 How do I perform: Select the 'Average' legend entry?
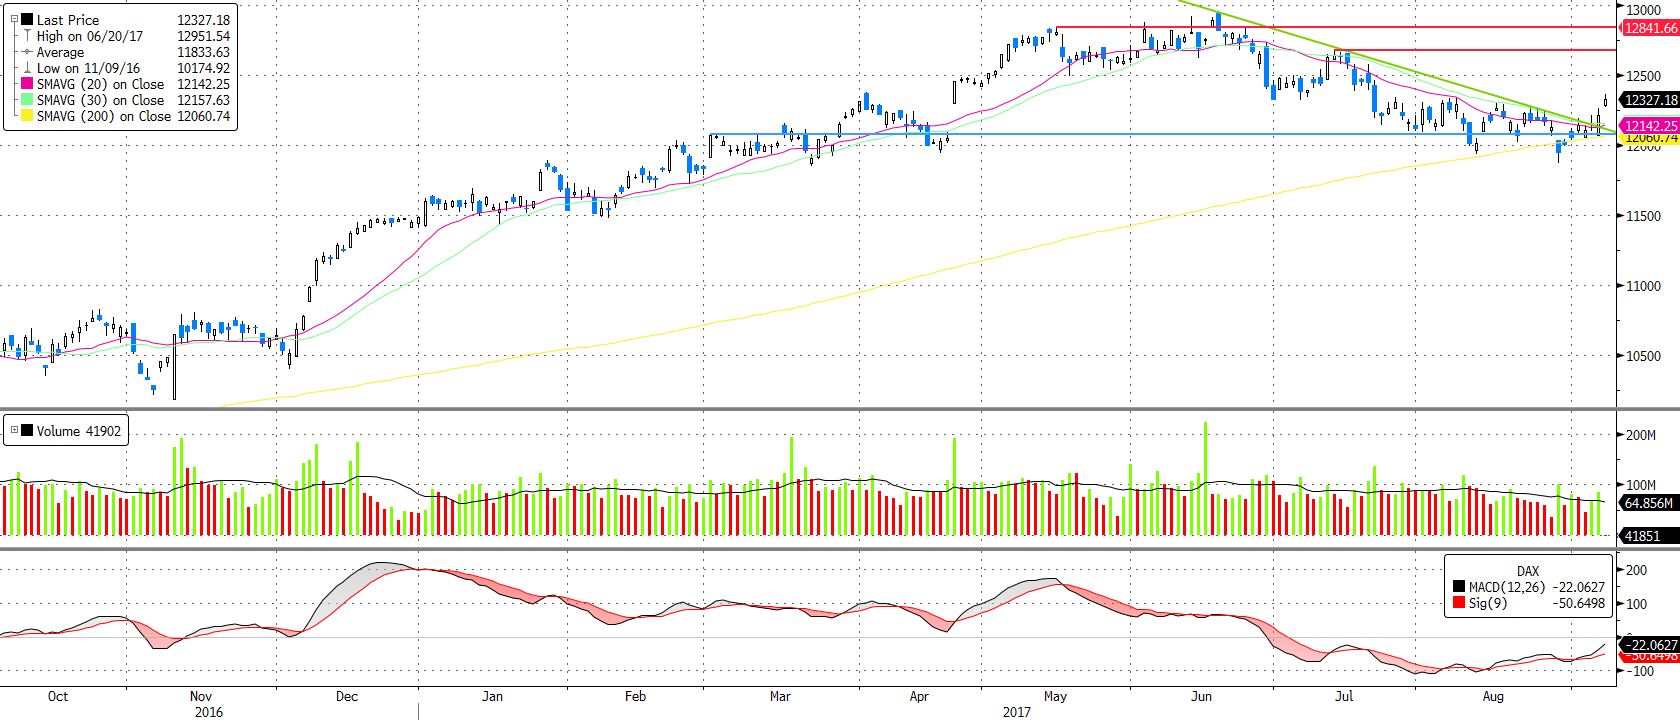click(60, 52)
